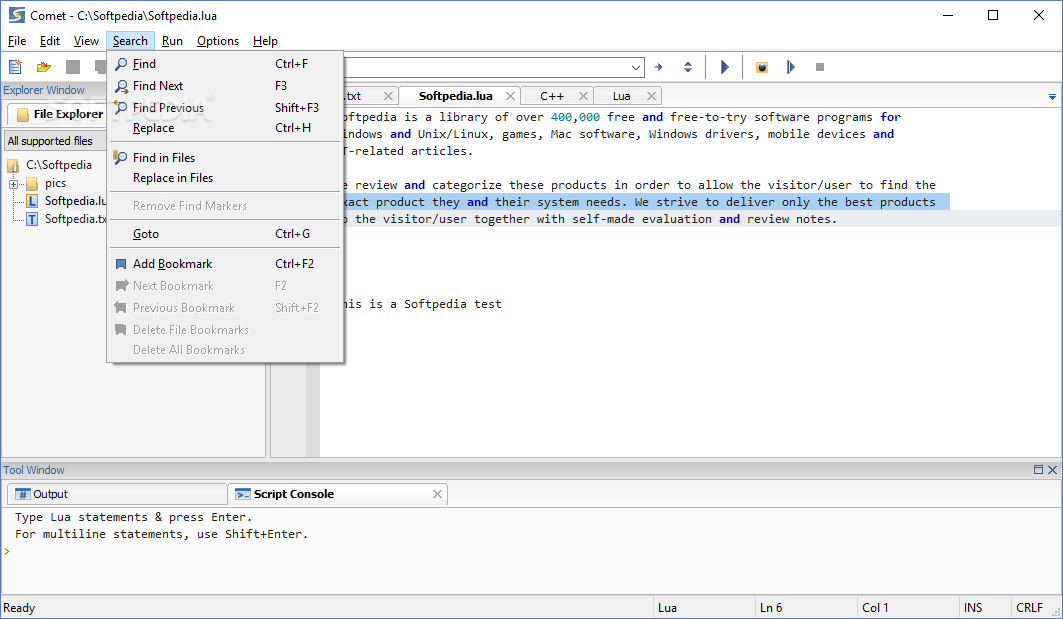Click the Open file folder toolbar icon
1063x619 pixels.
pos(44,66)
